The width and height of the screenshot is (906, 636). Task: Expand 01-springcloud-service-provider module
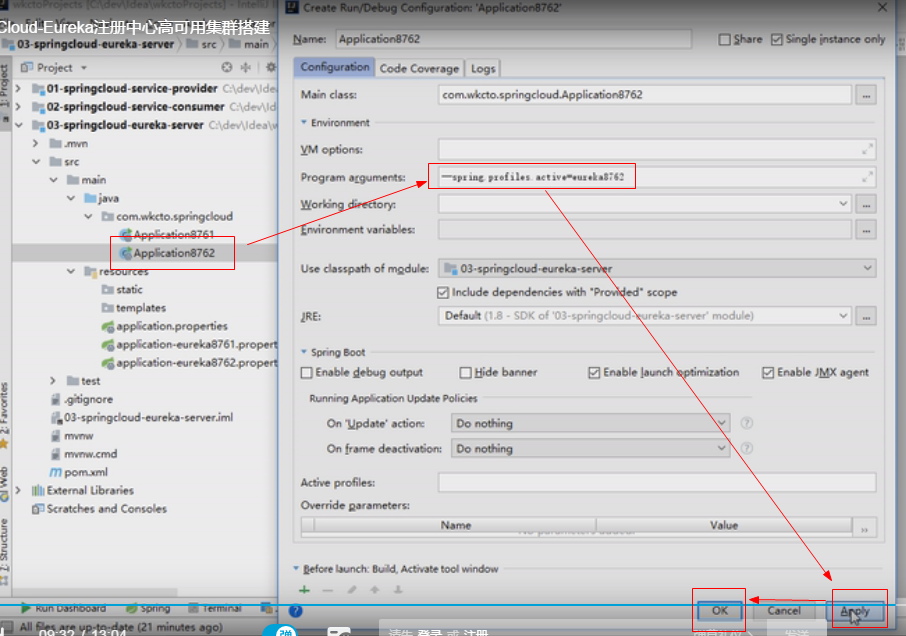pos(18,88)
